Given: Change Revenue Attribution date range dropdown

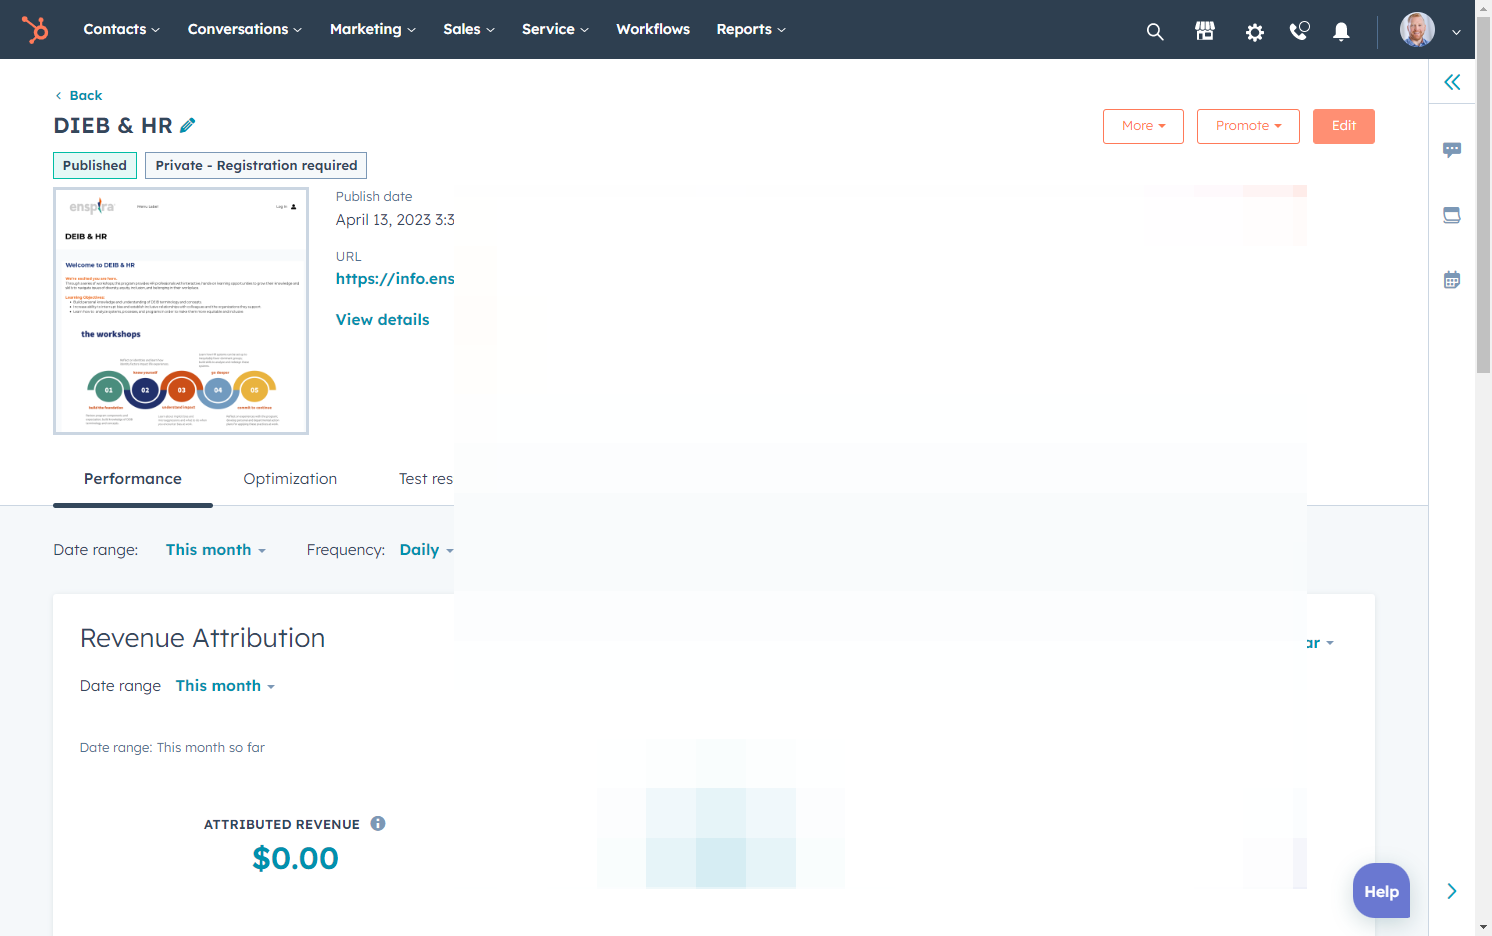Looking at the screenshot, I should pos(225,686).
